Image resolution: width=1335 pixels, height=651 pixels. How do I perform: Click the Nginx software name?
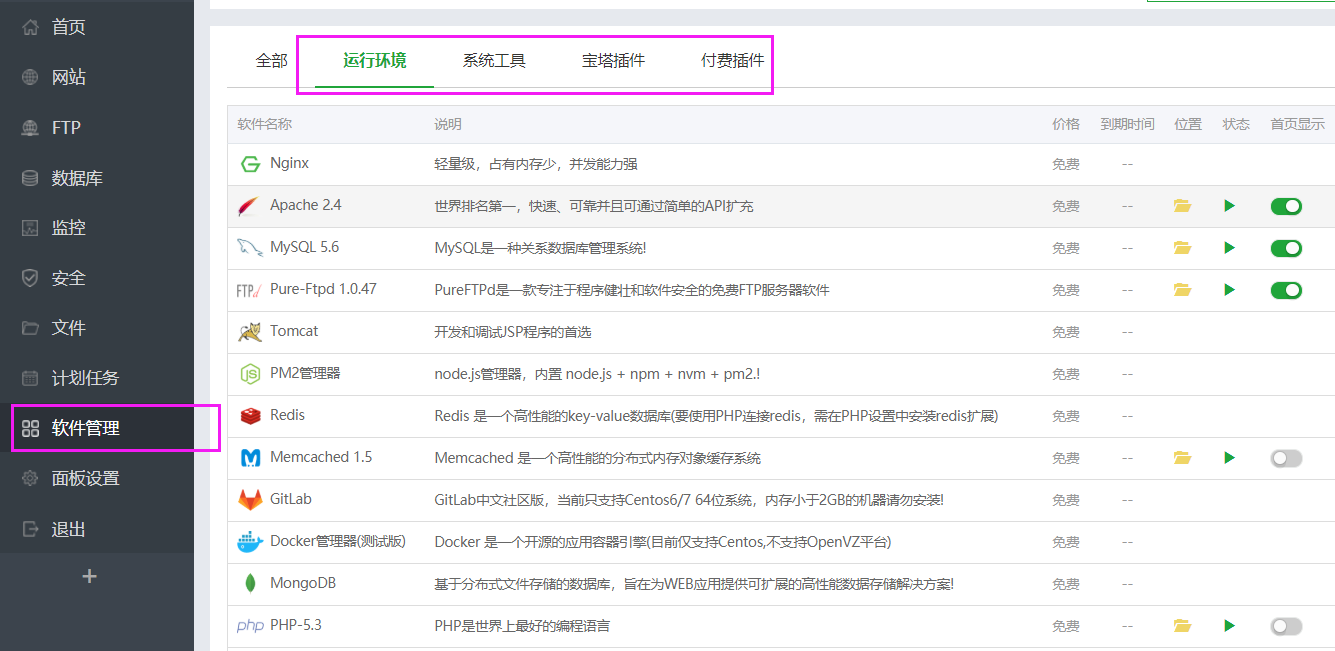pyautogui.click(x=290, y=163)
